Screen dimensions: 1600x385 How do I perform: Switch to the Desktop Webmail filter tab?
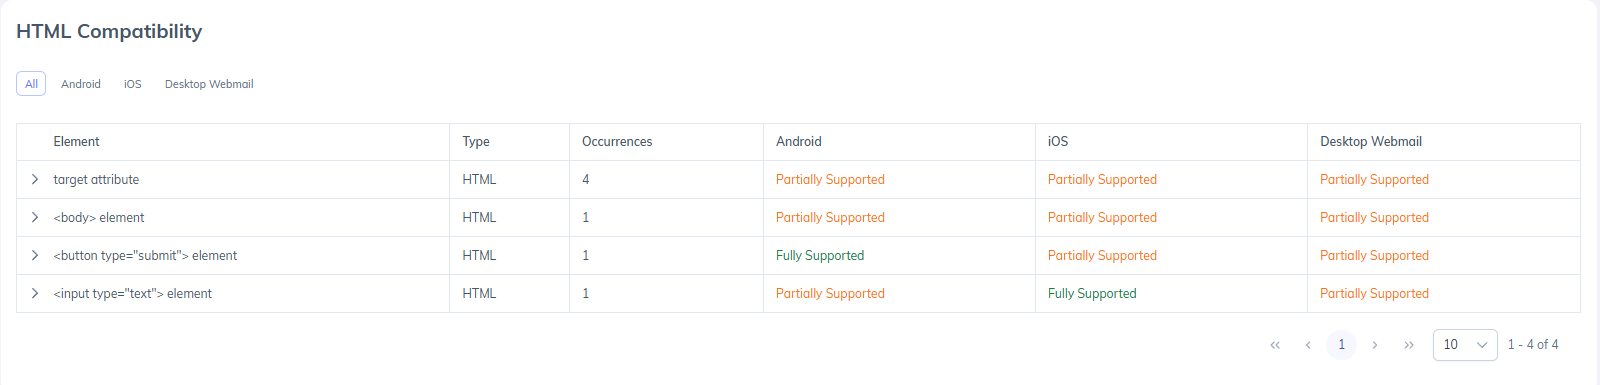[x=209, y=84]
